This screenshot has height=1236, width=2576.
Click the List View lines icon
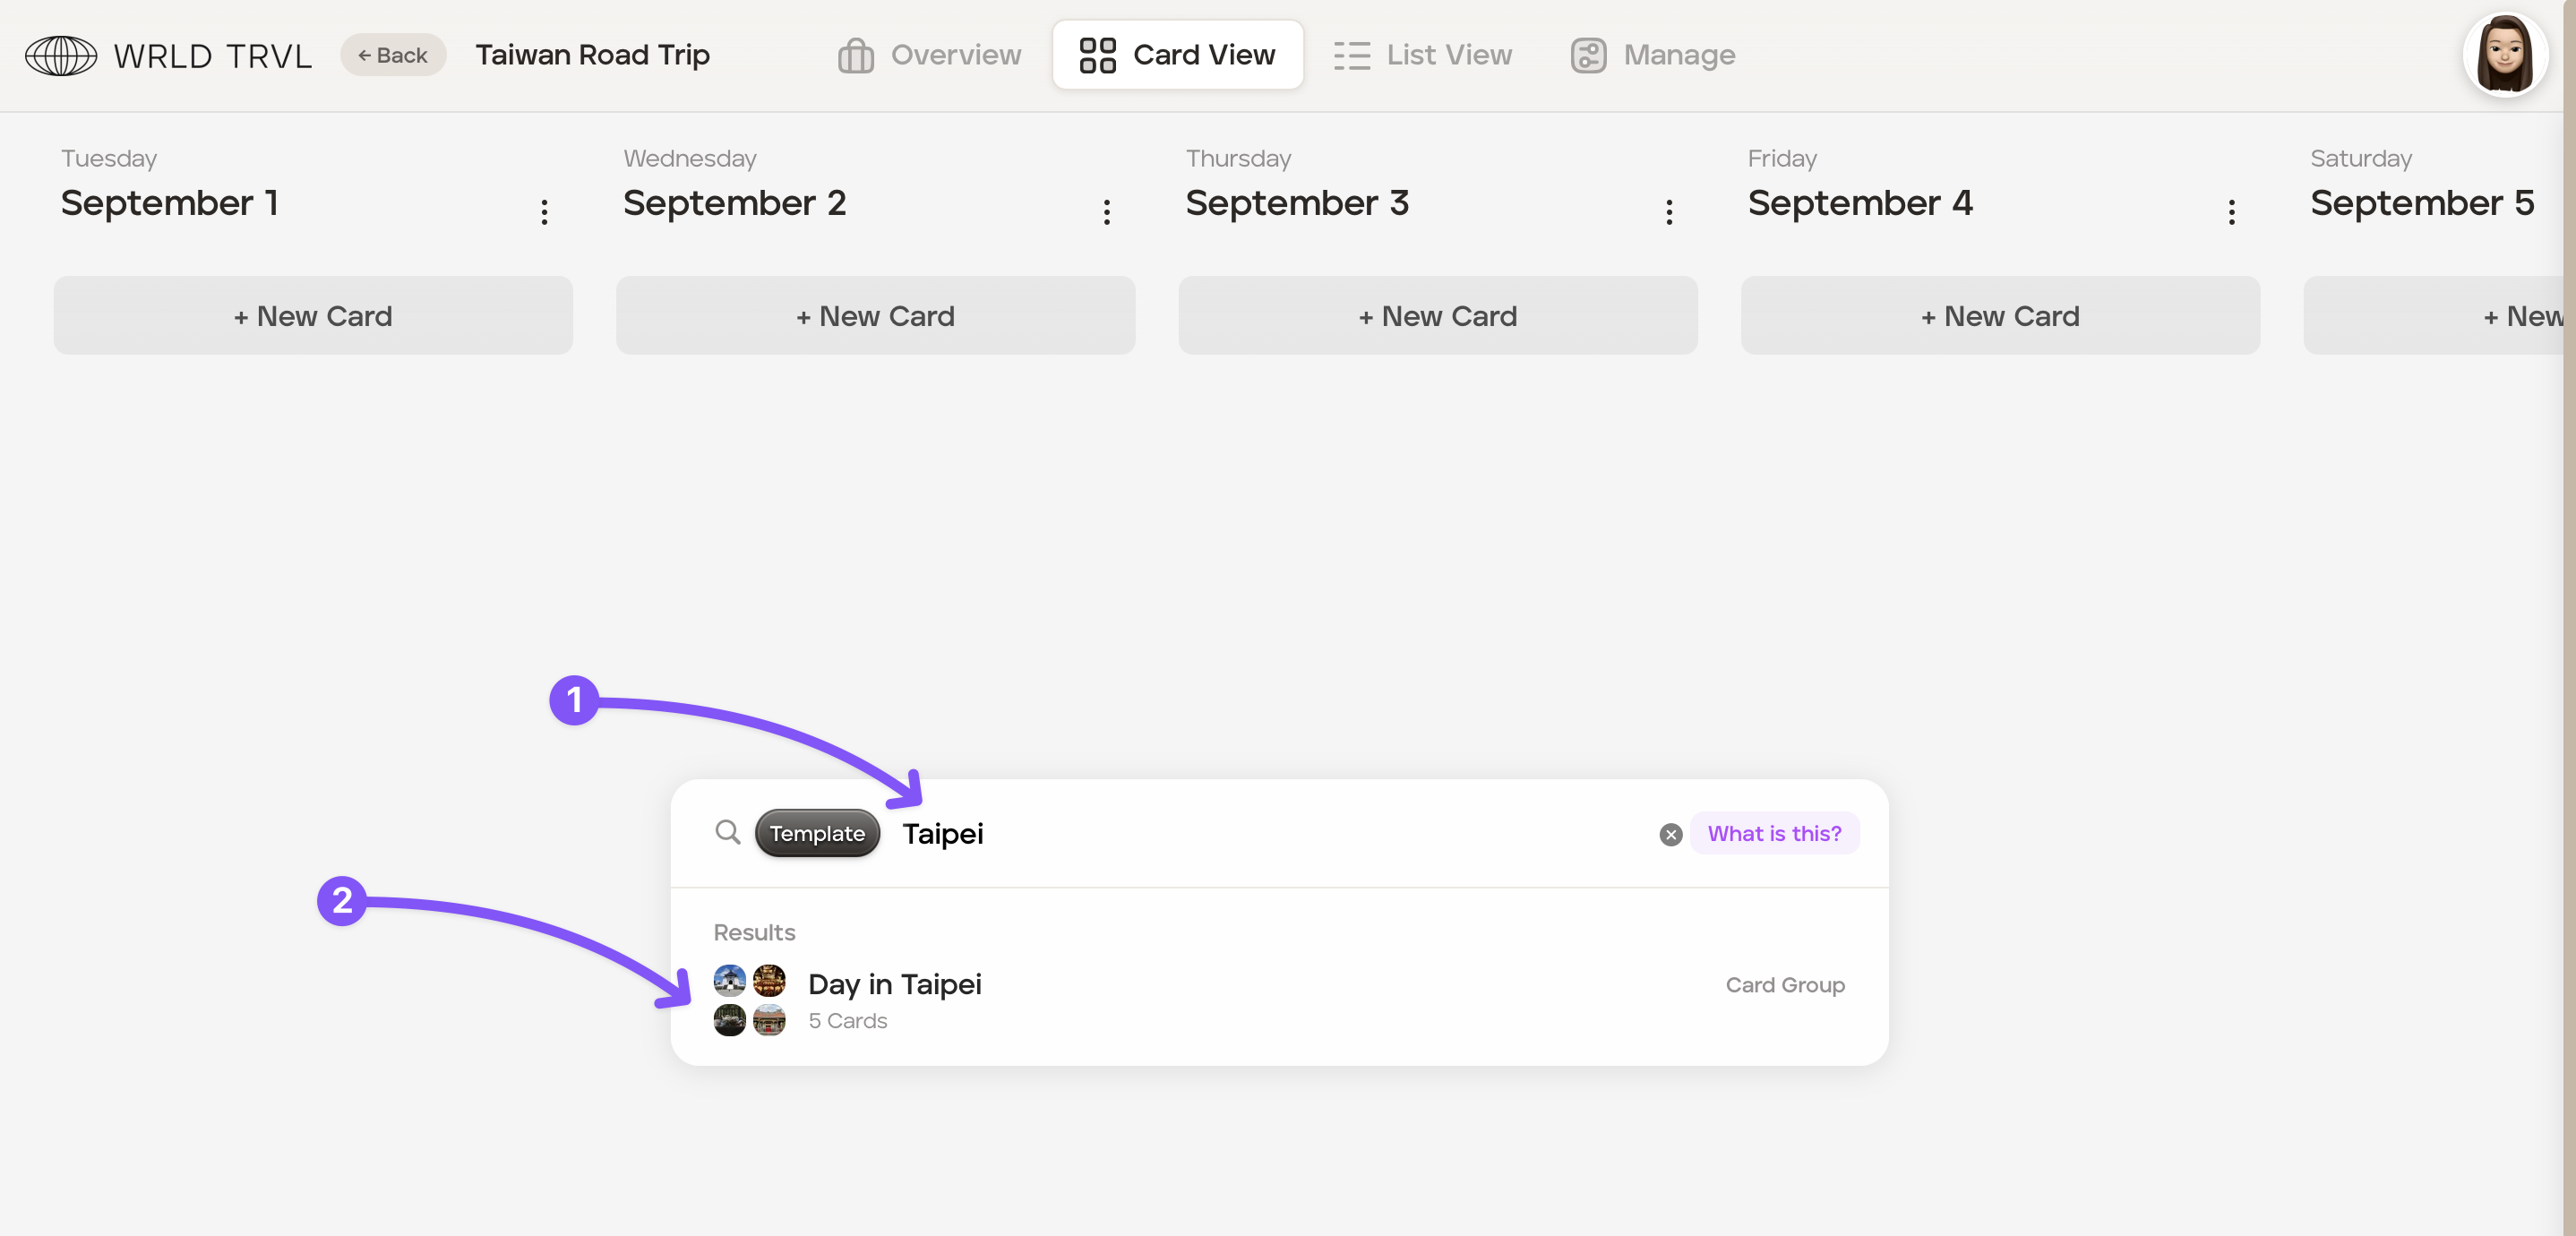coord(1351,56)
